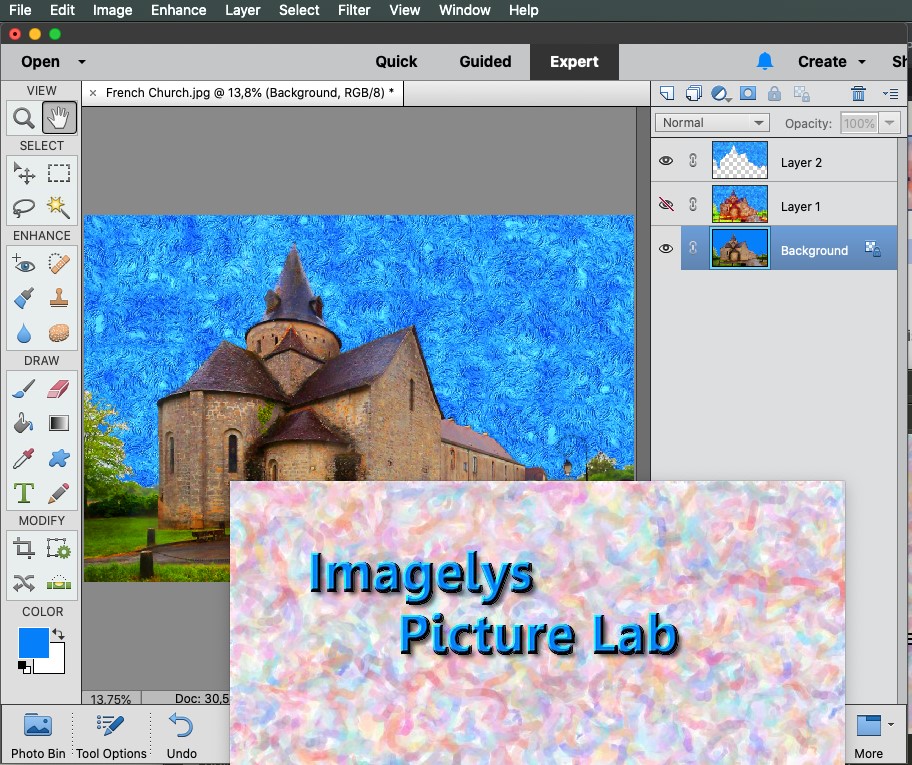
Task: Open the Filter menu
Action: coord(354,10)
